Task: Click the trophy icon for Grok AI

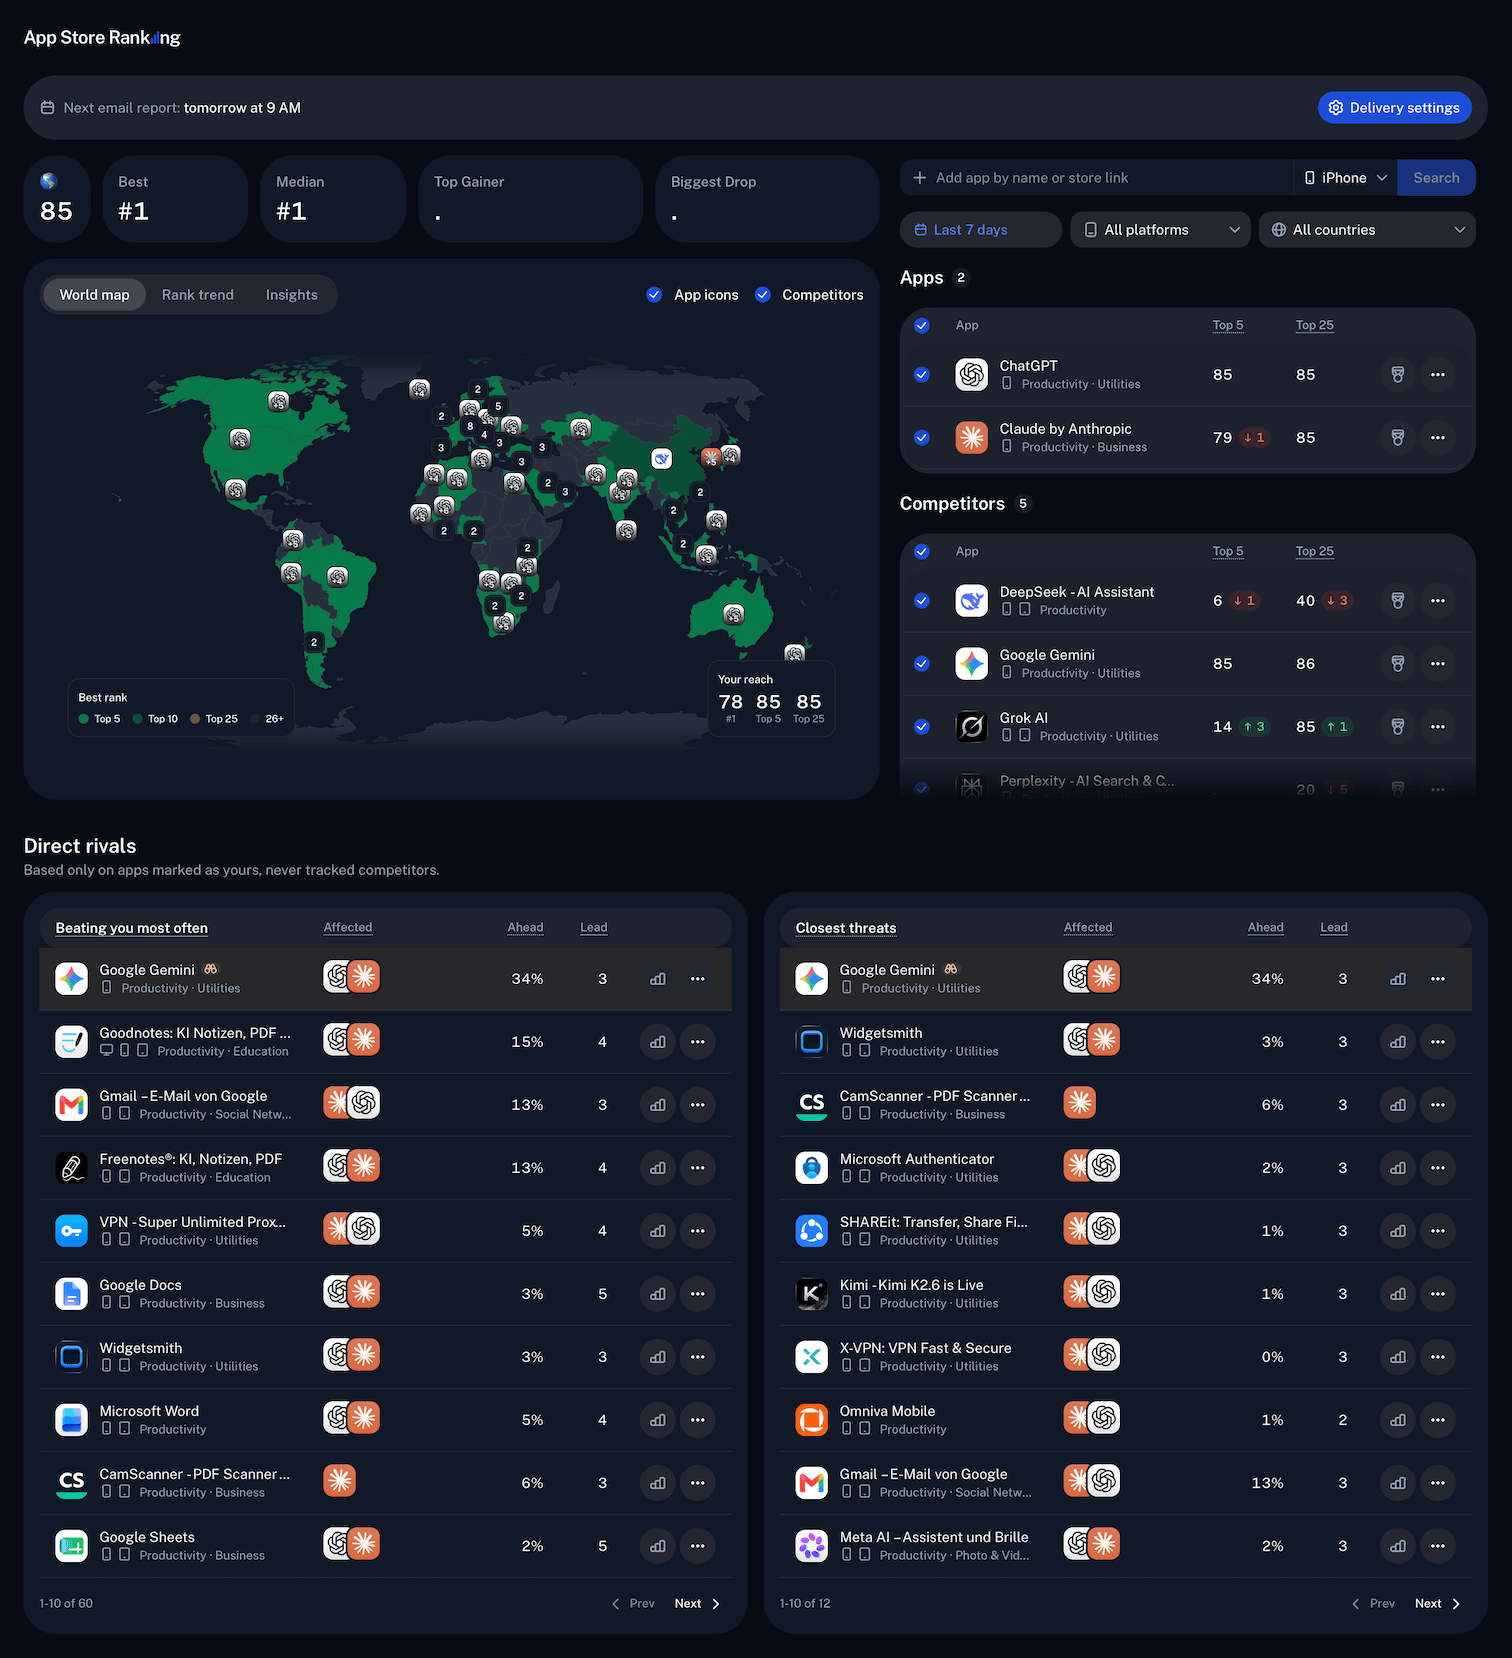Action: point(1398,727)
